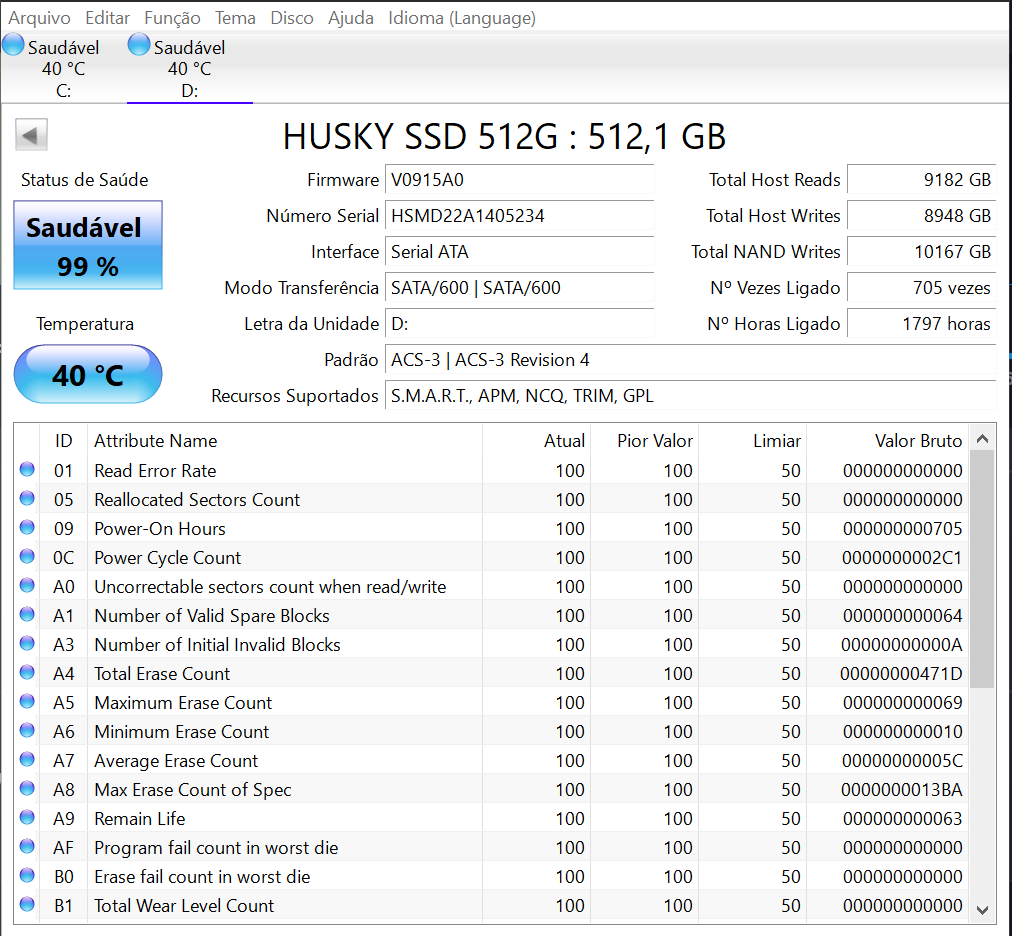The image size is (1012, 936).
Task: Click the Valor Bruto column header
Action: (x=887, y=440)
